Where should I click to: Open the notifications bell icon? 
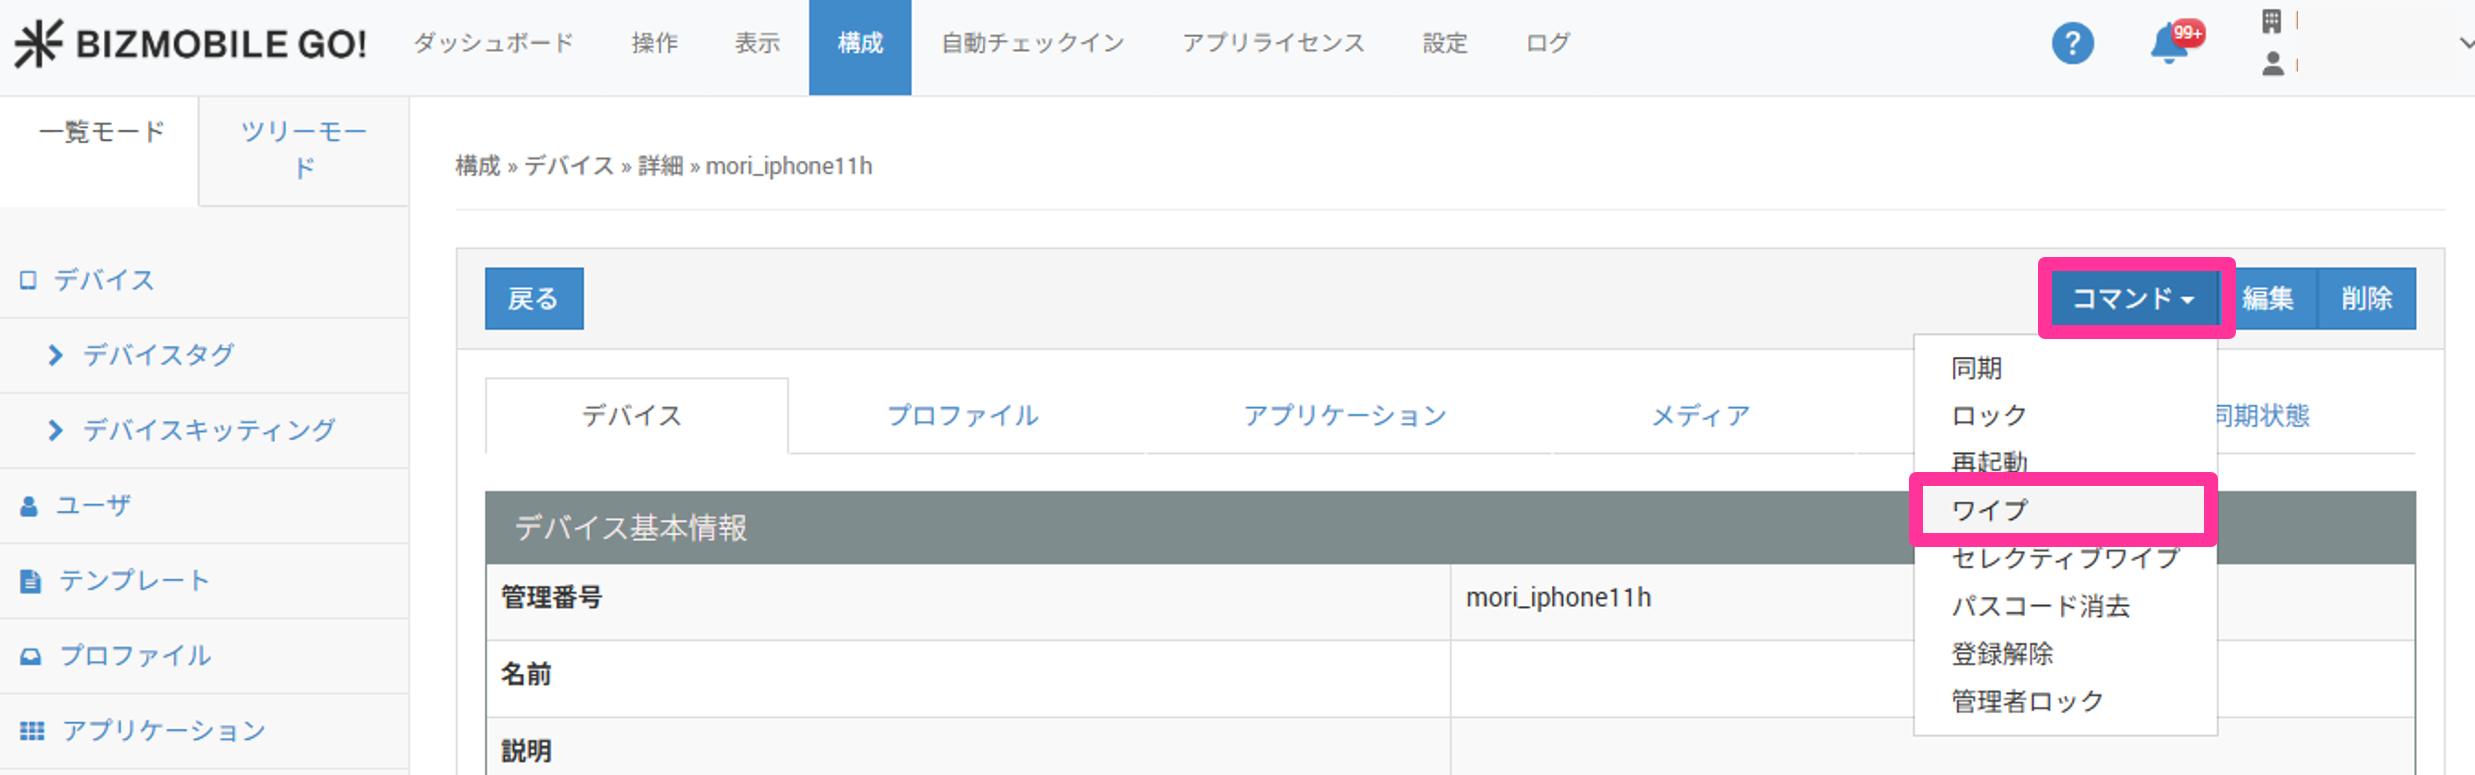point(2168,45)
